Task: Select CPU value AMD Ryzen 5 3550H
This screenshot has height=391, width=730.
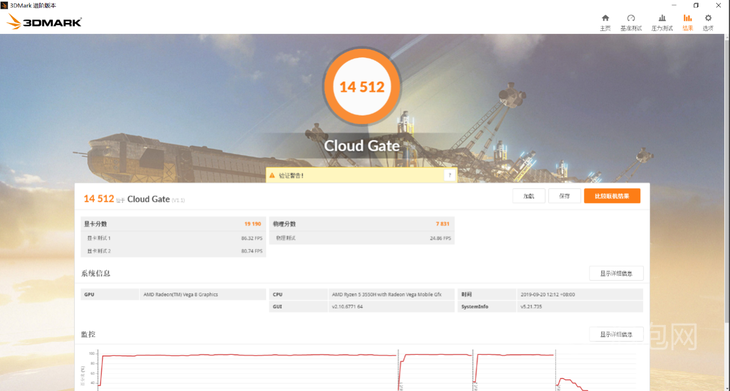Action: coord(386,294)
